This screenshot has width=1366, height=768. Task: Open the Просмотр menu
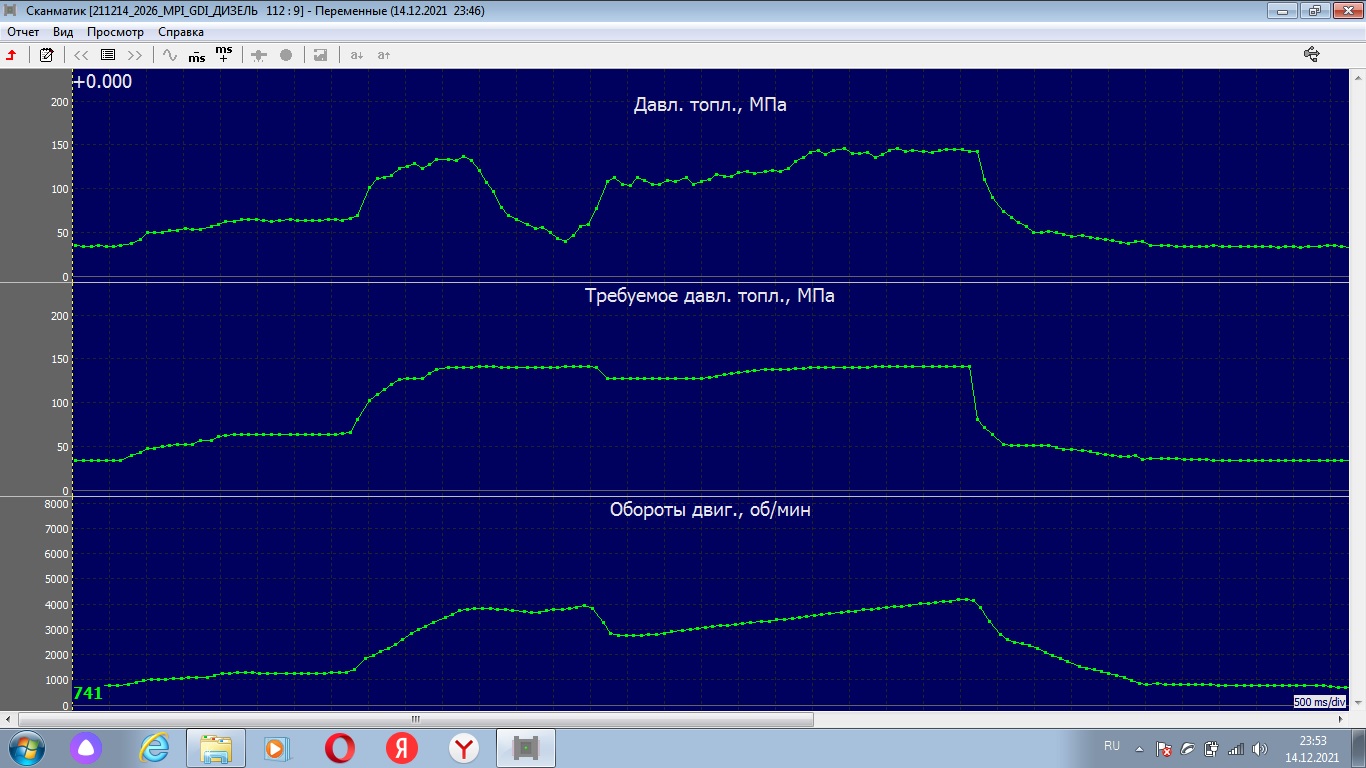pos(115,32)
